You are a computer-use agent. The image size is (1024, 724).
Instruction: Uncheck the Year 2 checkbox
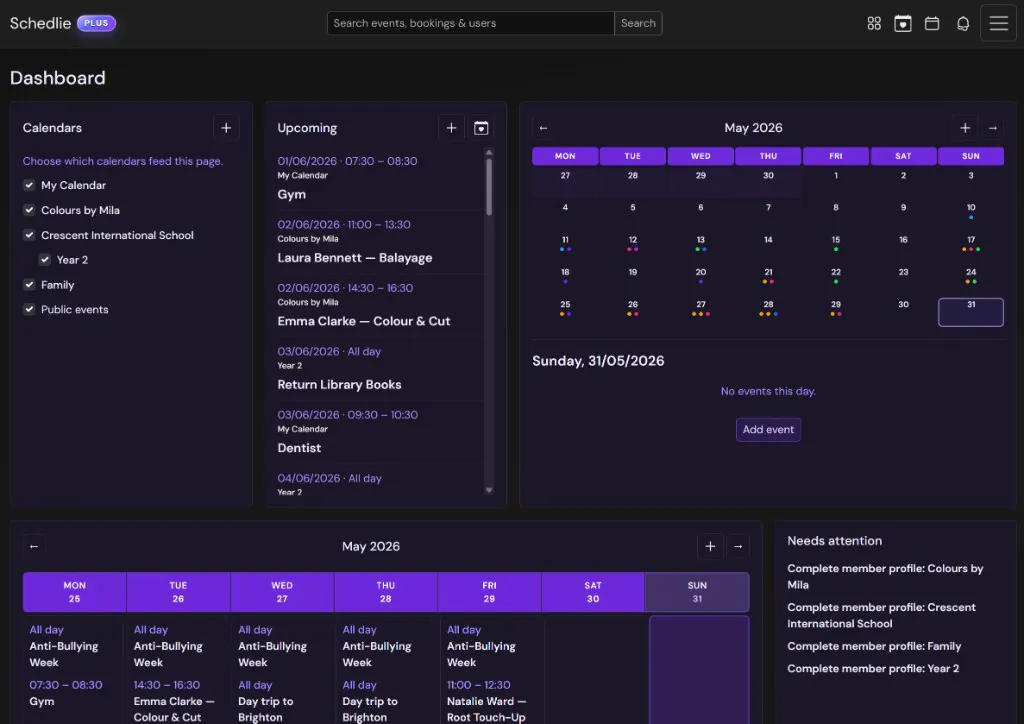pyautogui.click(x=44, y=259)
